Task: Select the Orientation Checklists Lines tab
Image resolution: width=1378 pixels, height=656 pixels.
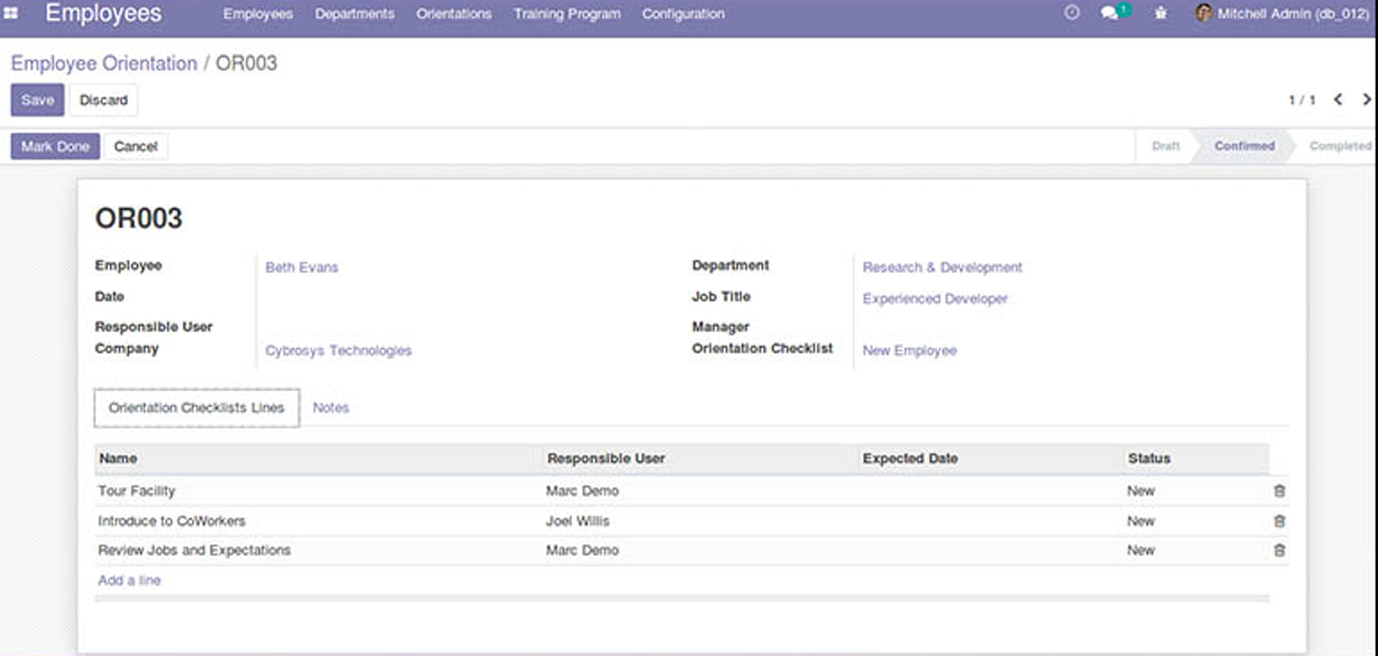Action: point(197,408)
